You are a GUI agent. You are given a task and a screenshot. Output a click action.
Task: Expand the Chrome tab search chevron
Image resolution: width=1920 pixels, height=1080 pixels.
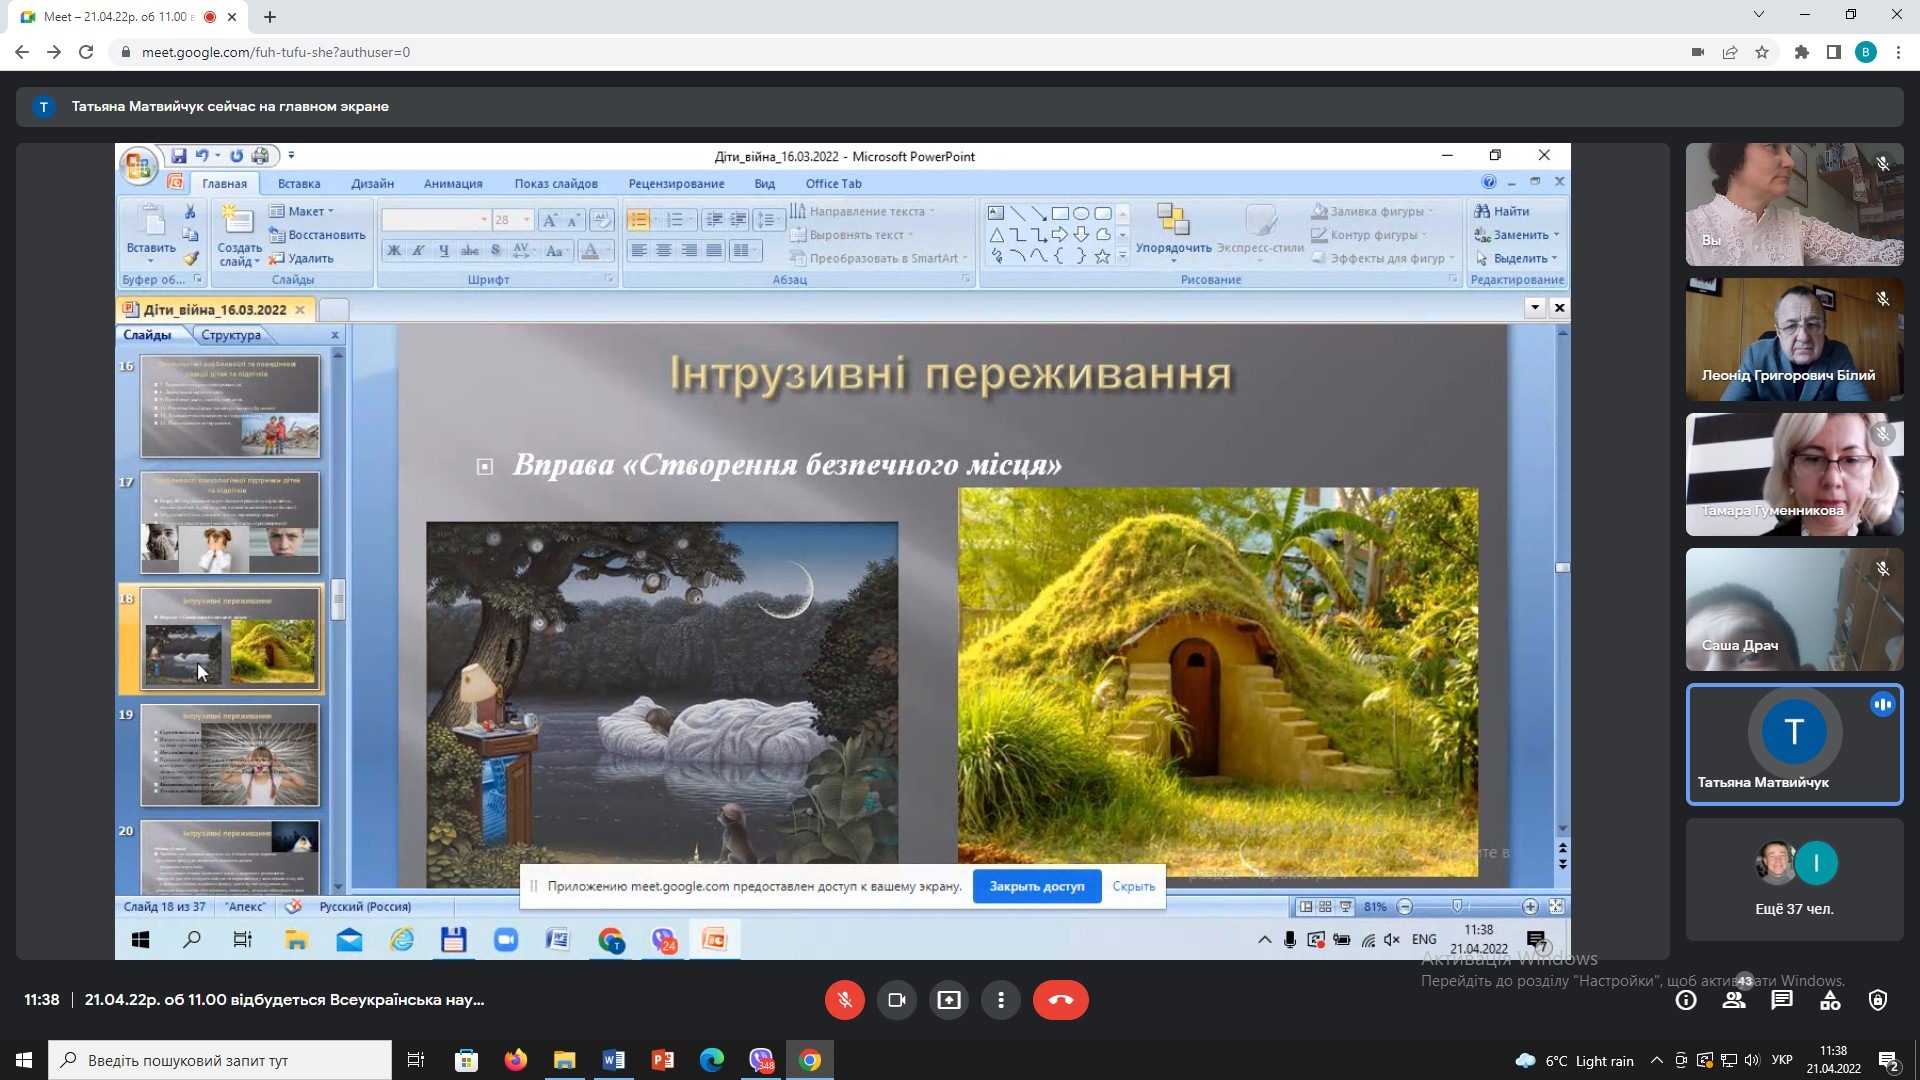pos(1759,15)
